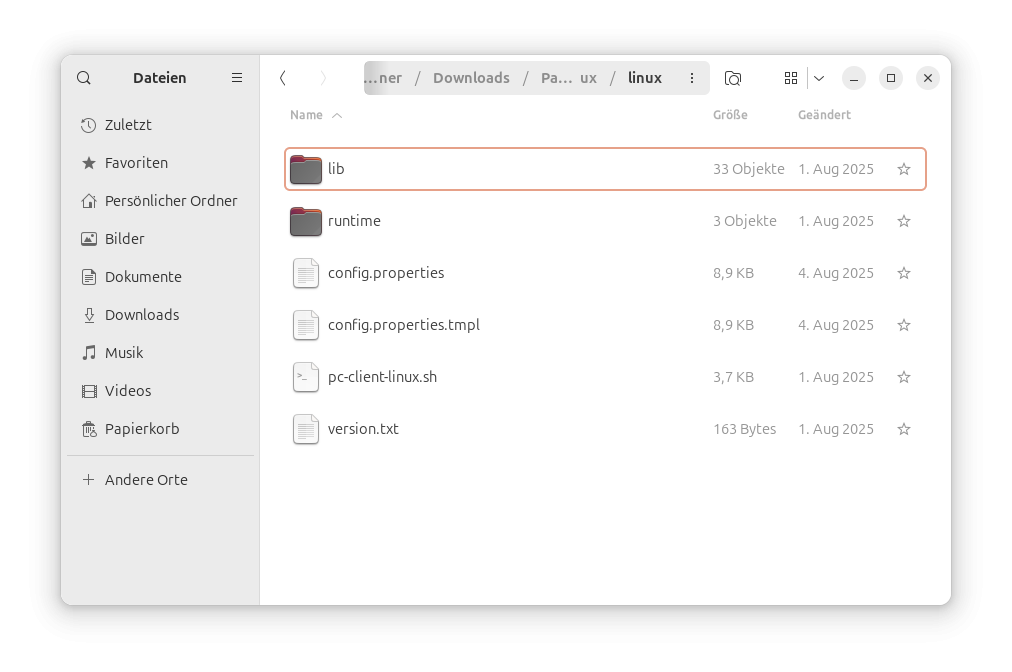This screenshot has width=1012, height=672.
Task: Open Dokumente in the sidebar
Action: 160,278
